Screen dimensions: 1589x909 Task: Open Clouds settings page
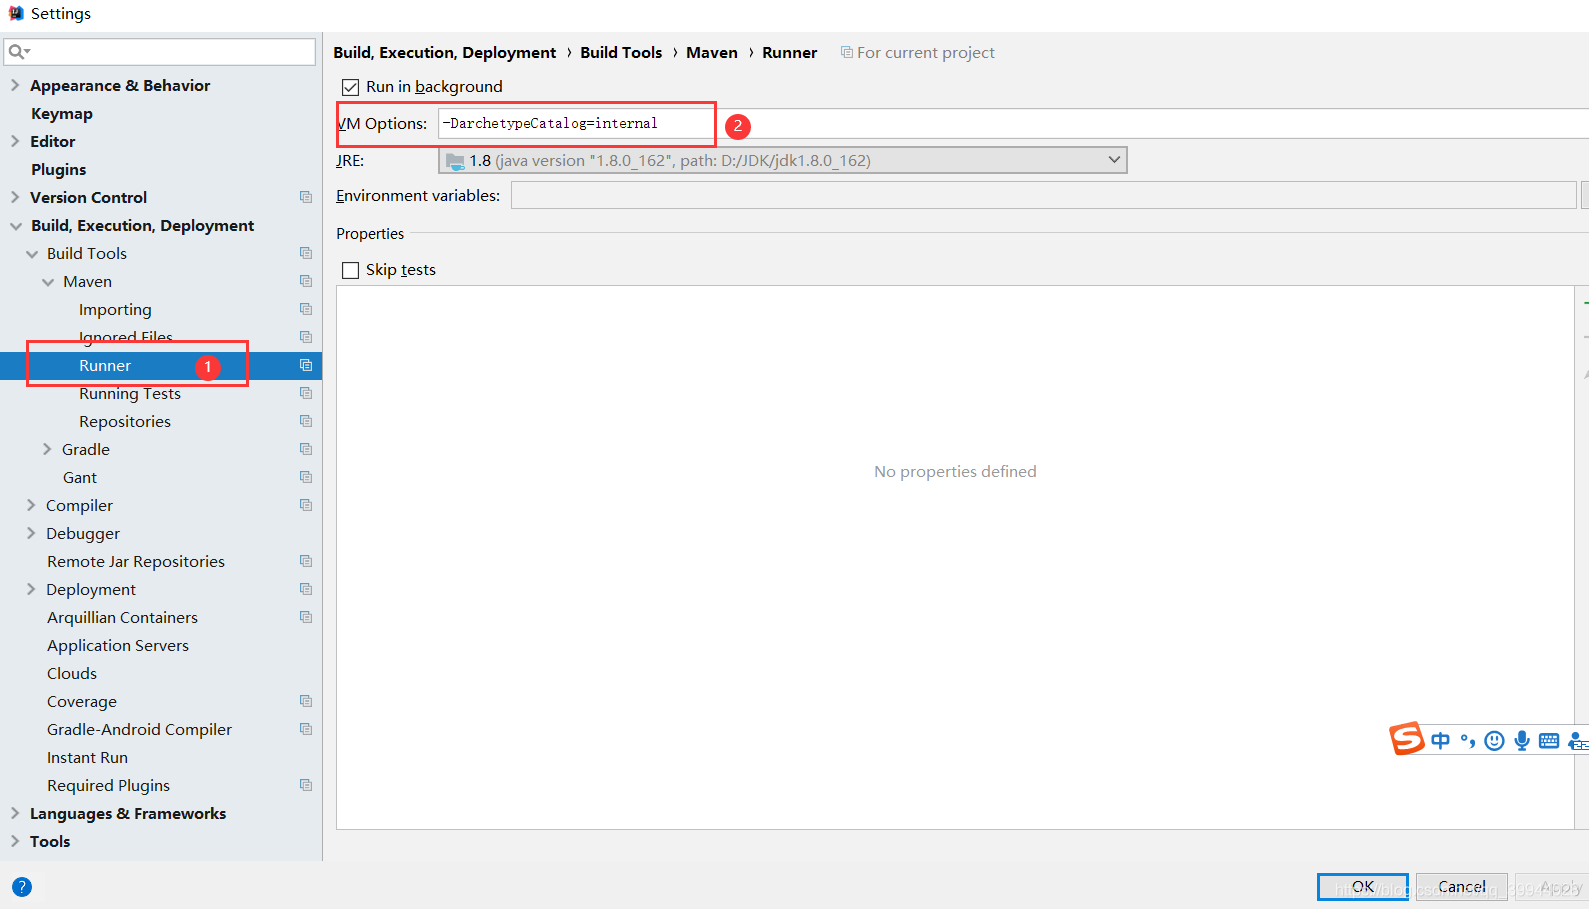pos(72,674)
